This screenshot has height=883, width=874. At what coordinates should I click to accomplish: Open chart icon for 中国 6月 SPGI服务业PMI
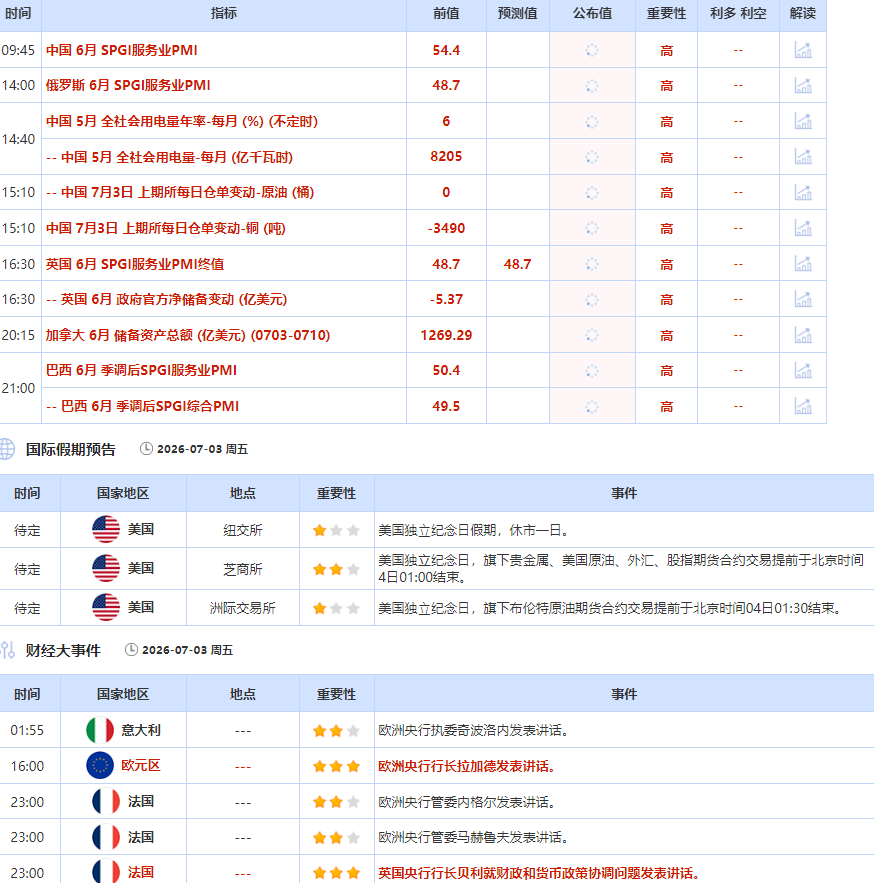click(802, 50)
